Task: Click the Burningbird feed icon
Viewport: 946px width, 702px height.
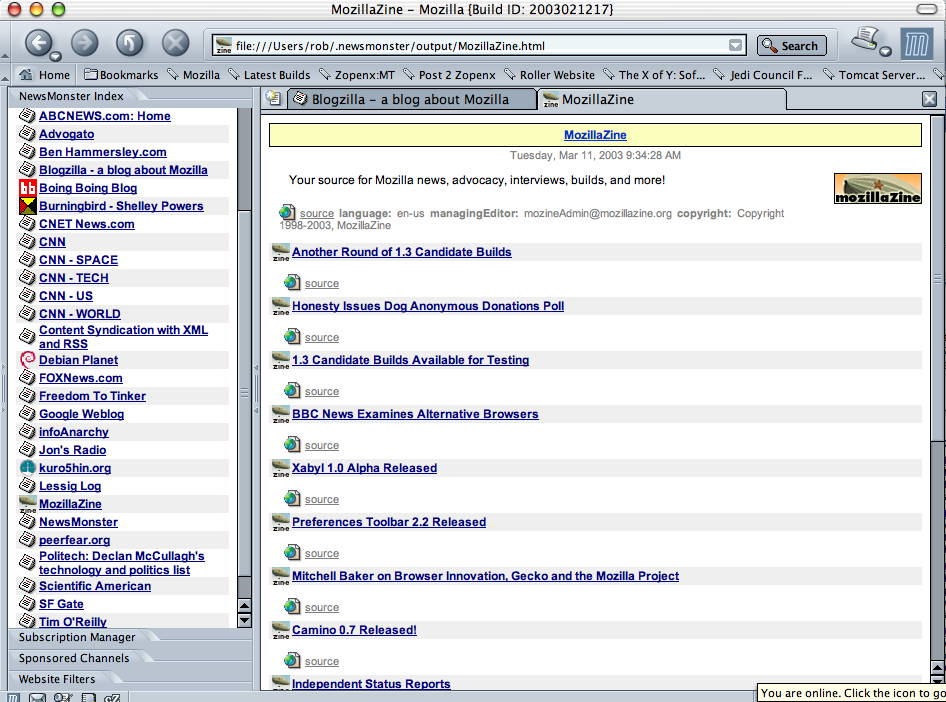Action: point(28,206)
